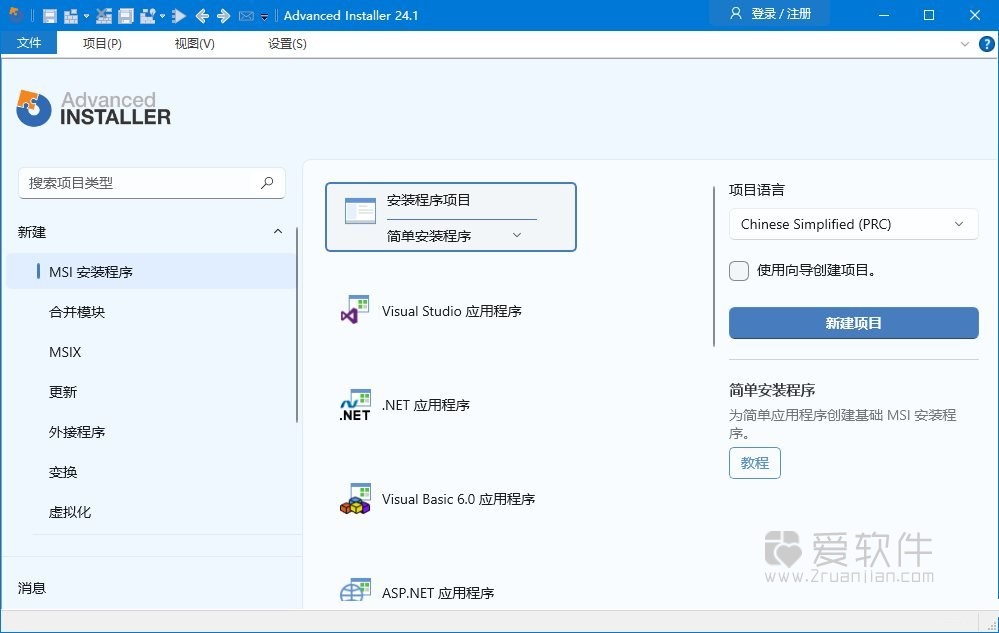Click the Visual Studio 应用程序 icon
999x633 pixels.
tap(355, 309)
